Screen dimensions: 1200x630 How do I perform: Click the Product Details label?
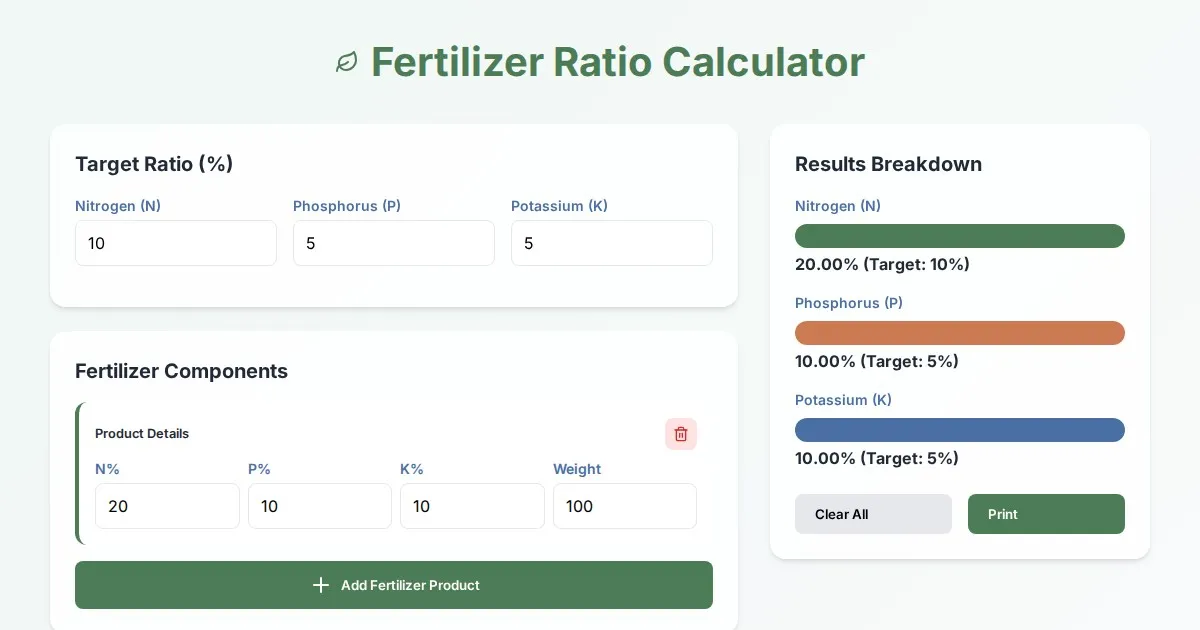(x=142, y=434)
